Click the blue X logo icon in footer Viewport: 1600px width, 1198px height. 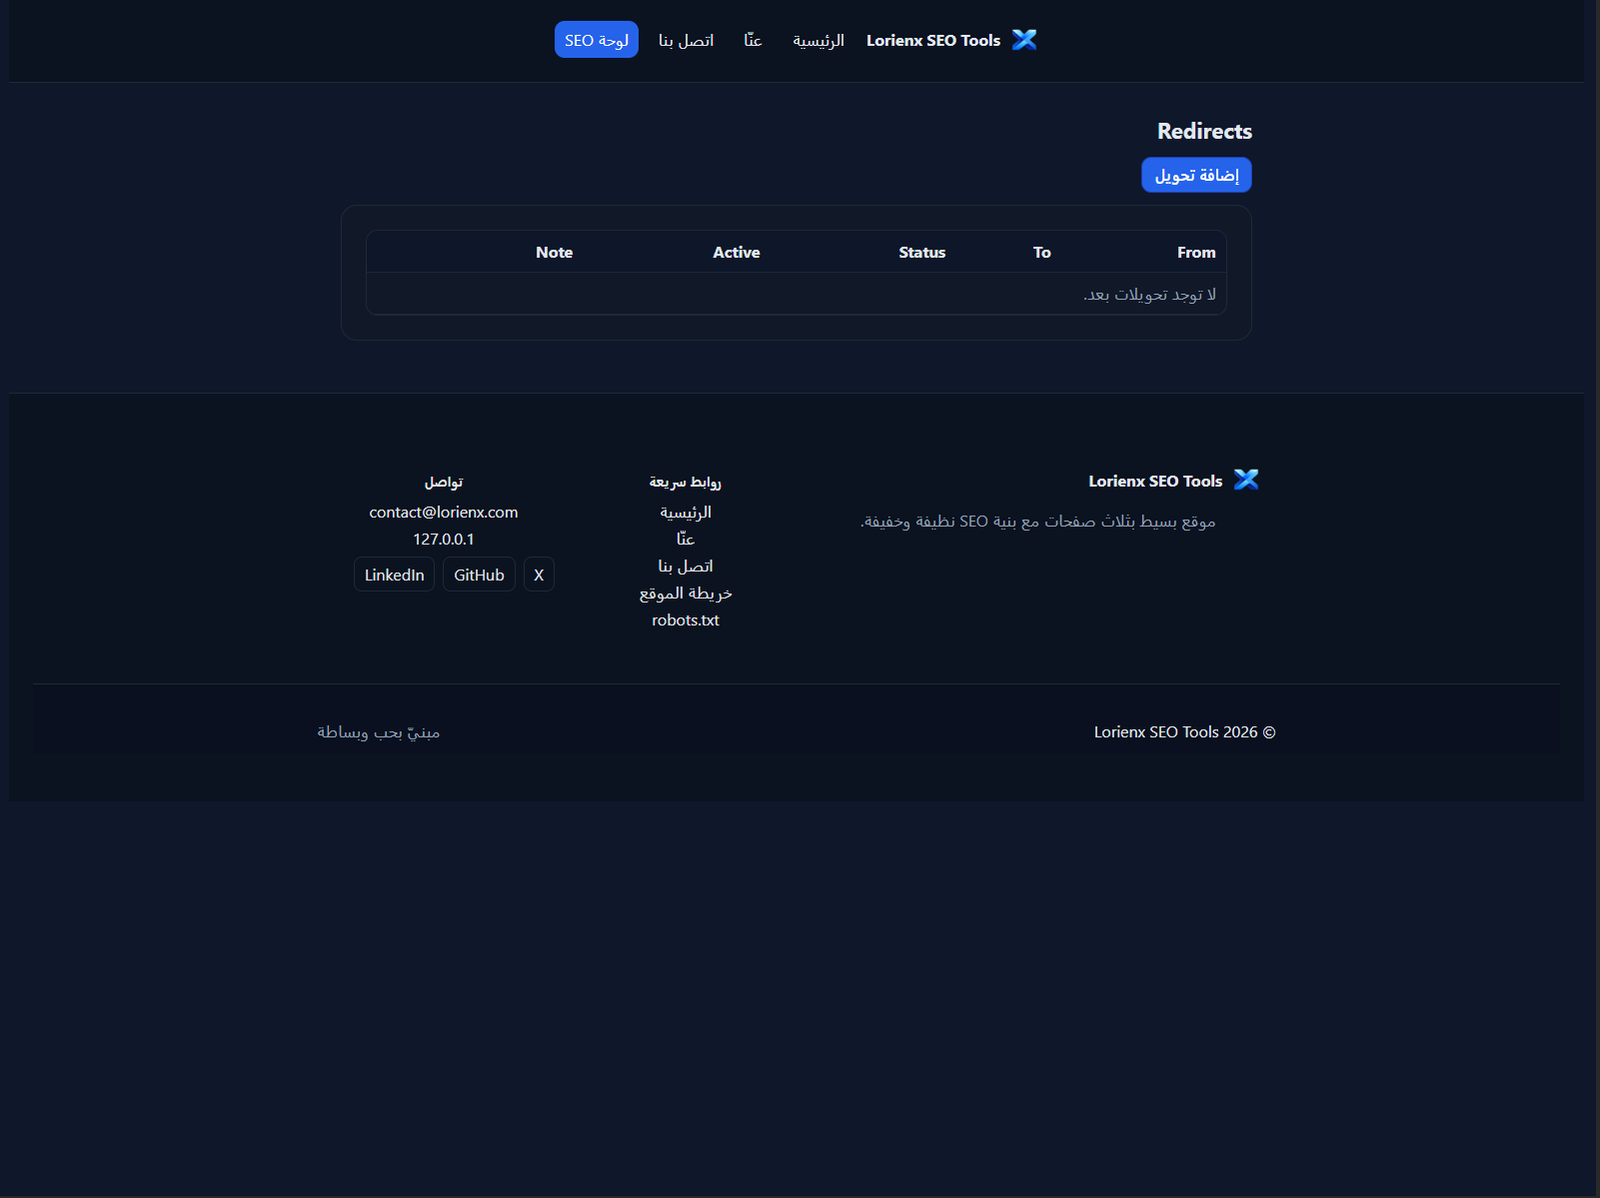point(1246,480)
